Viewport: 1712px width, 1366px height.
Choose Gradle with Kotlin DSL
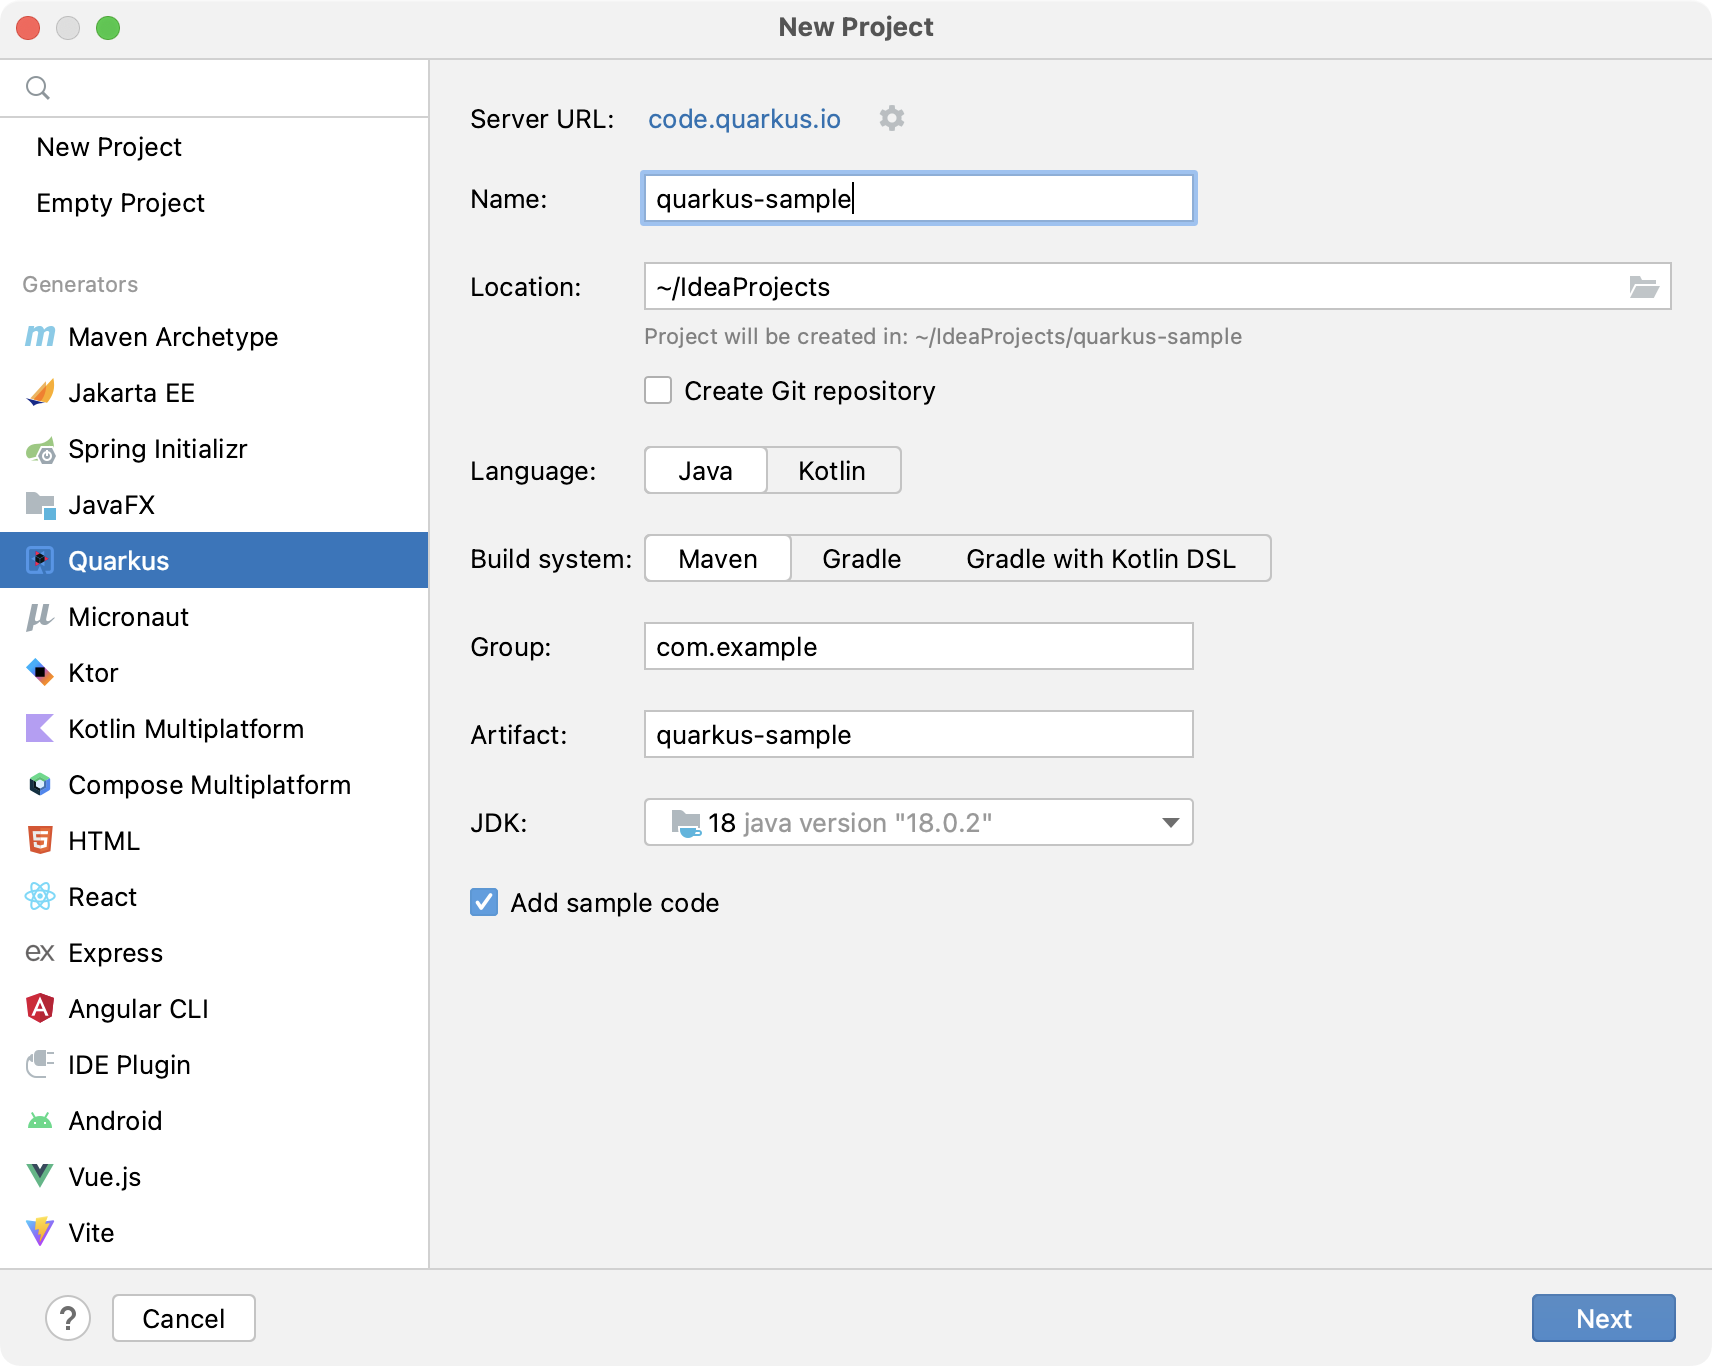pos(1101,558)
